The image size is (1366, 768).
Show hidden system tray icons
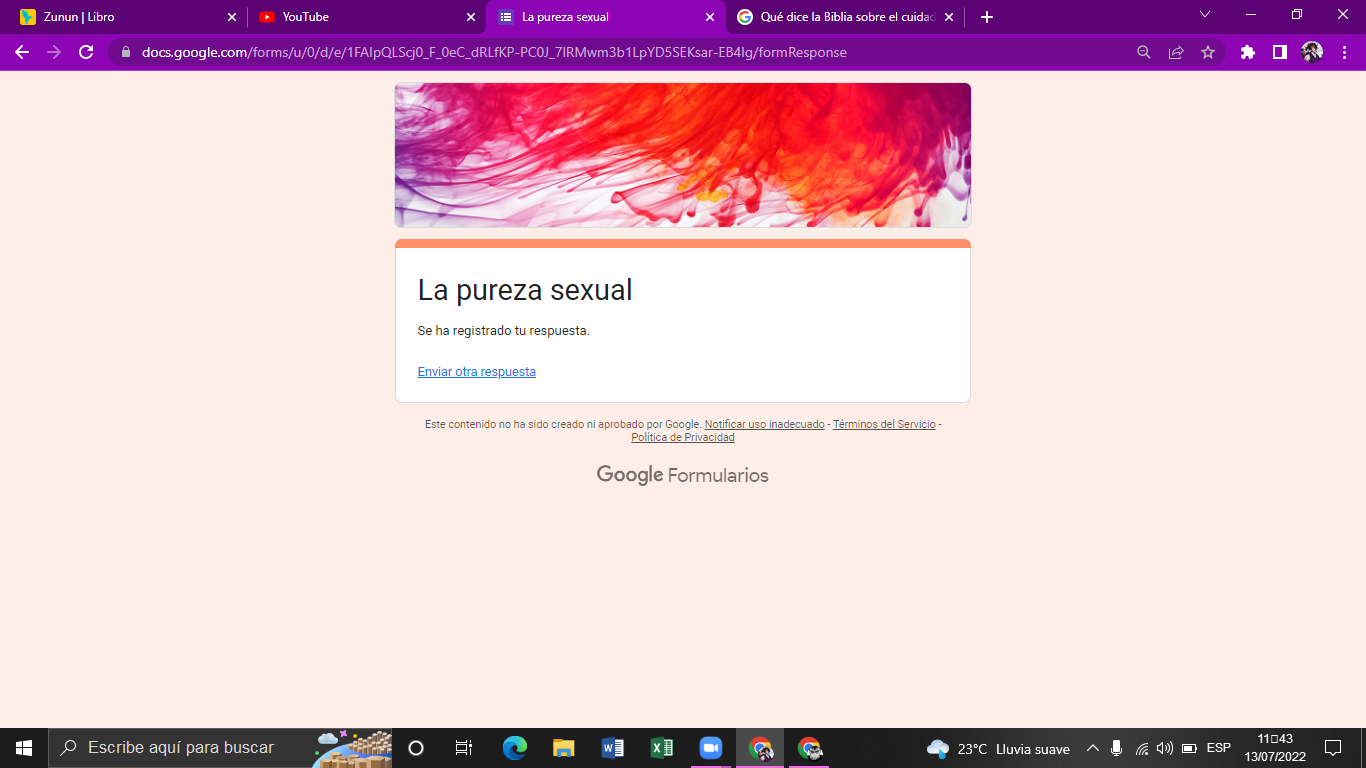(1092, 748)
